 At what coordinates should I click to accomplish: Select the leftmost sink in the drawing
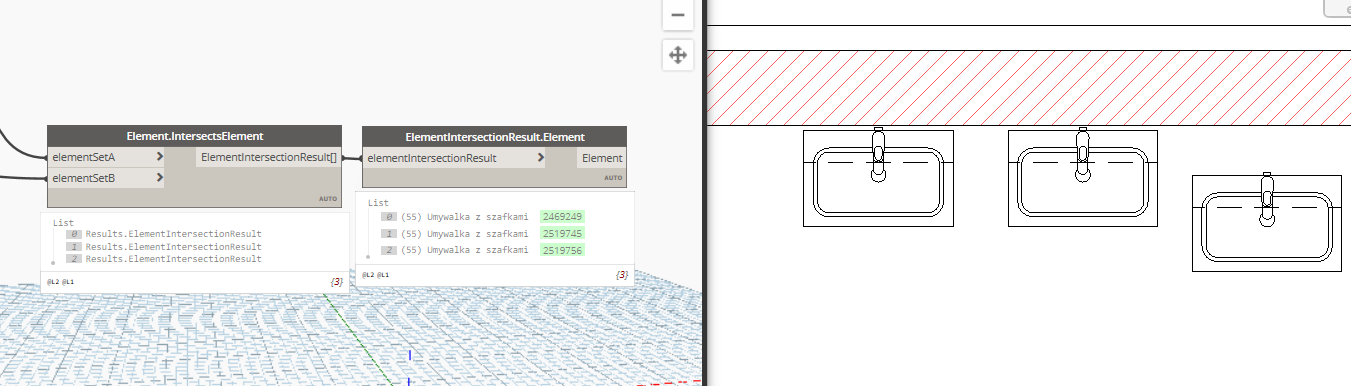pos(878,178)
